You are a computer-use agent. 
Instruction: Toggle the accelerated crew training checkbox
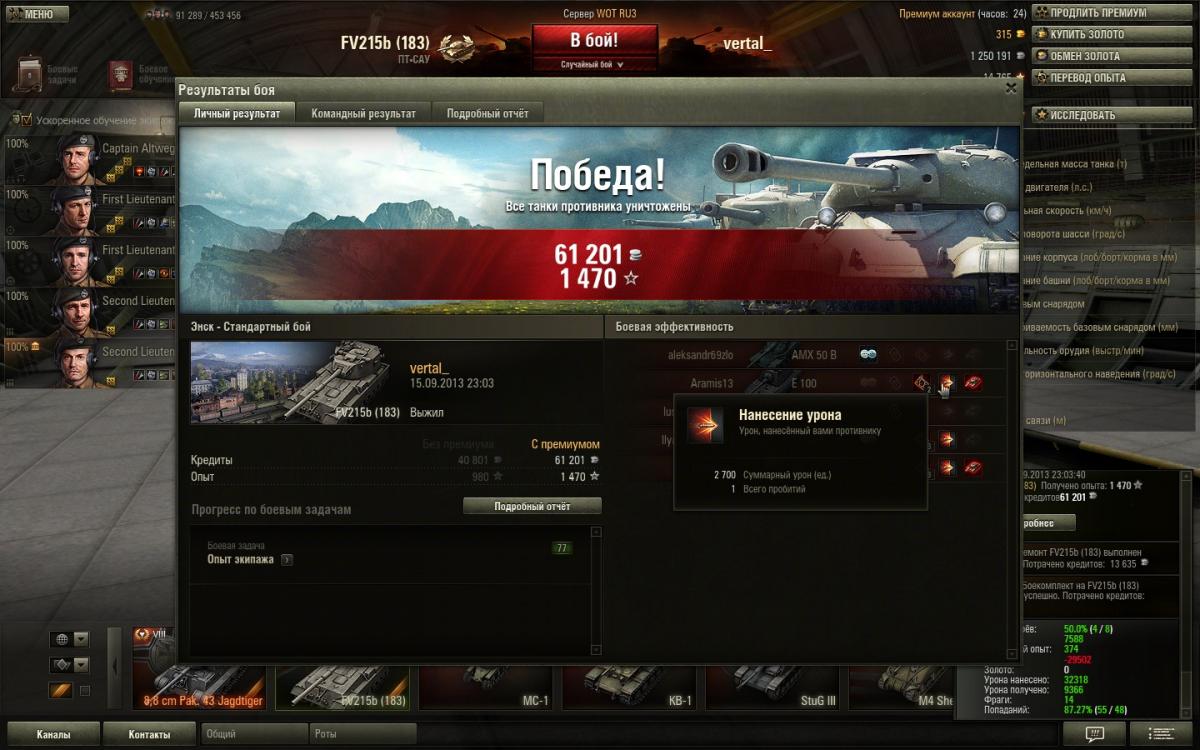[27, 119]
